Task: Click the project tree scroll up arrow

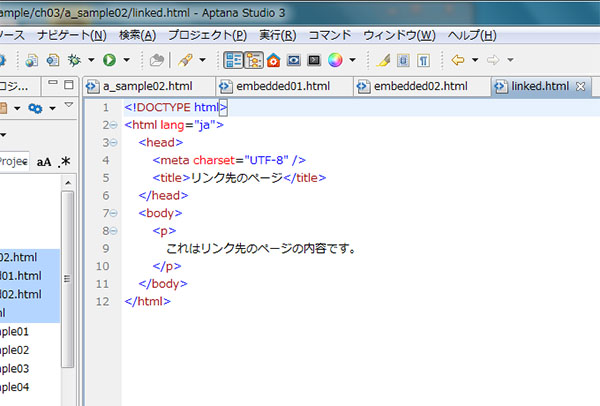Action: (68, 183)
